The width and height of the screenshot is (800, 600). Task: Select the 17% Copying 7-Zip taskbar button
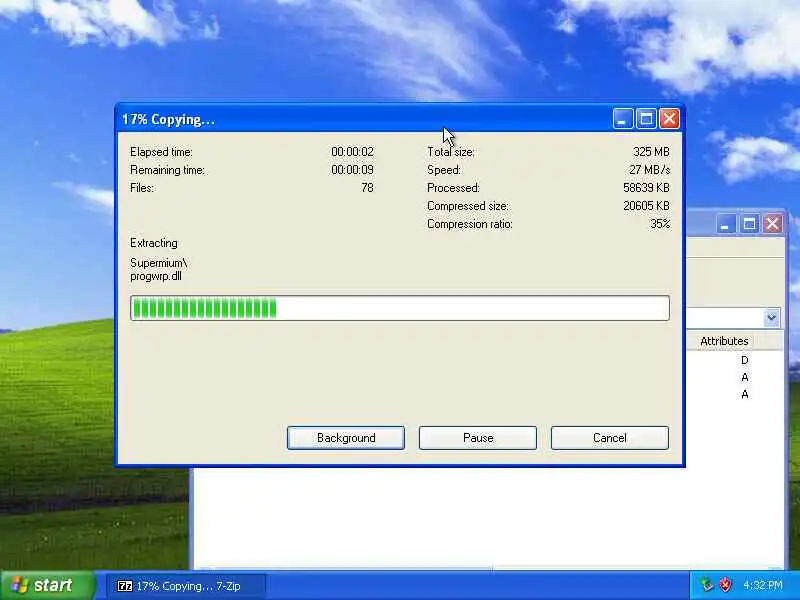click(186, 586)
